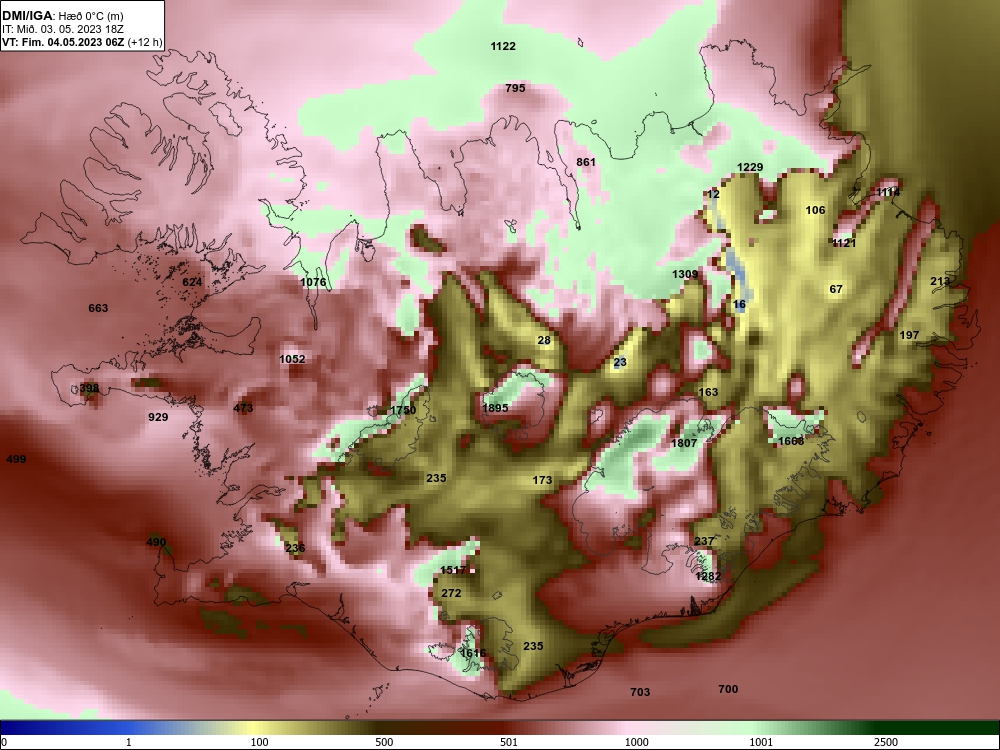
Task: Click the map value 236
Action: [295, 548]
